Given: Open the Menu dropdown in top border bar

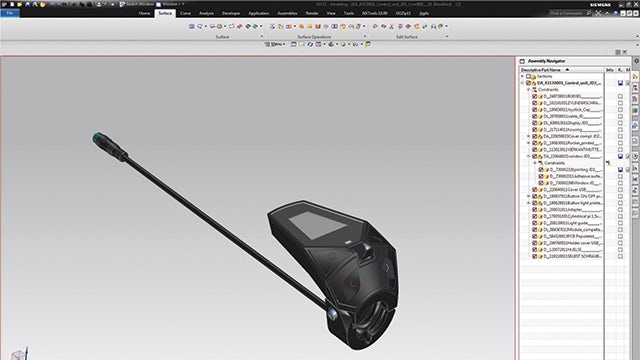Looking at the screenshot, I should (x=274, y=44).
